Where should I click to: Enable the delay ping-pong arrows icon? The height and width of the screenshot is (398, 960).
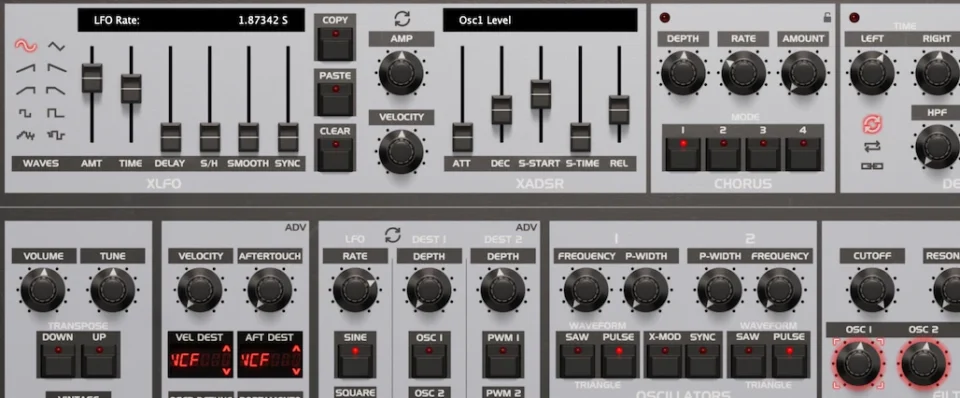pyautogui.click(x=872, y=147)
